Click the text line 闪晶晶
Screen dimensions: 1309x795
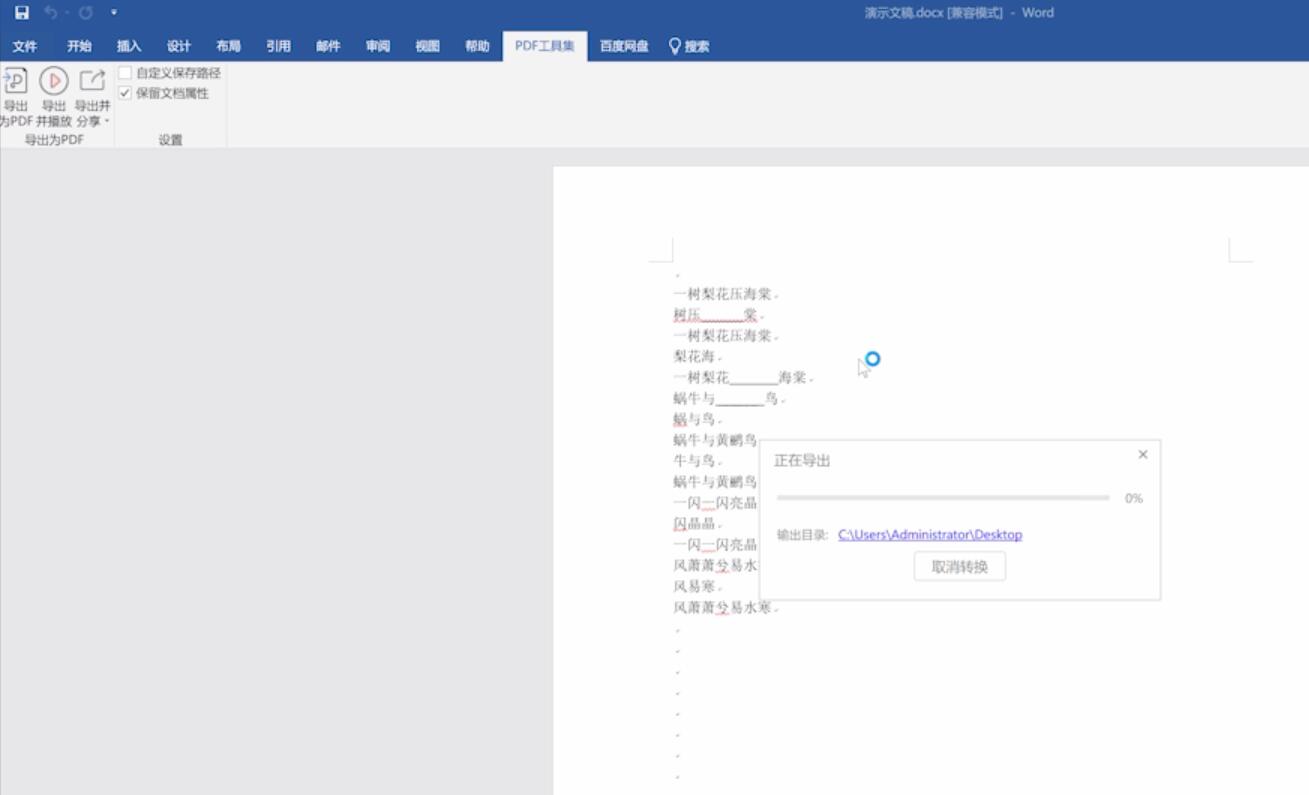pyautogui.click(x=696, y=524)
